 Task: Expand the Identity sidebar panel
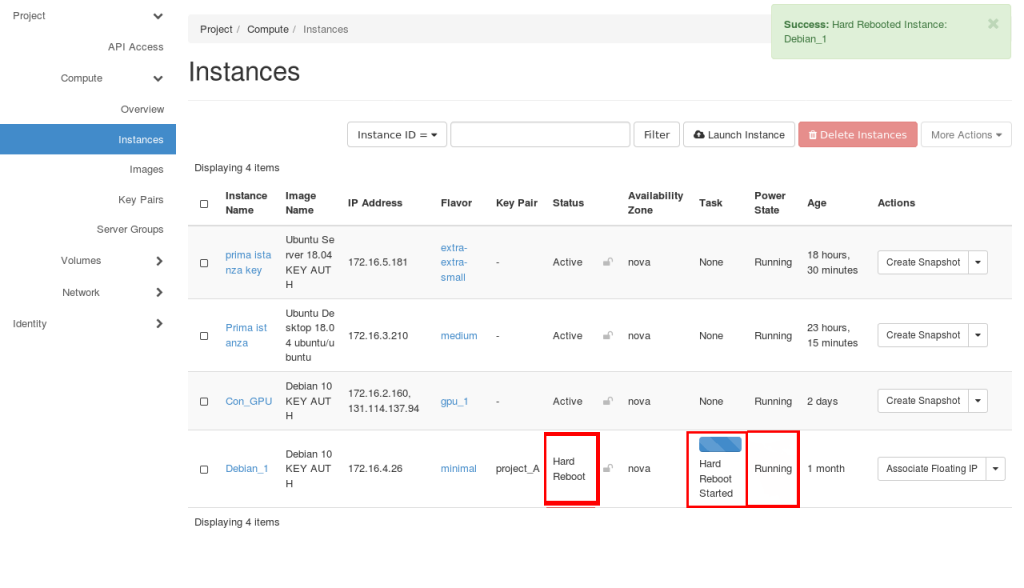click(159, 324)
